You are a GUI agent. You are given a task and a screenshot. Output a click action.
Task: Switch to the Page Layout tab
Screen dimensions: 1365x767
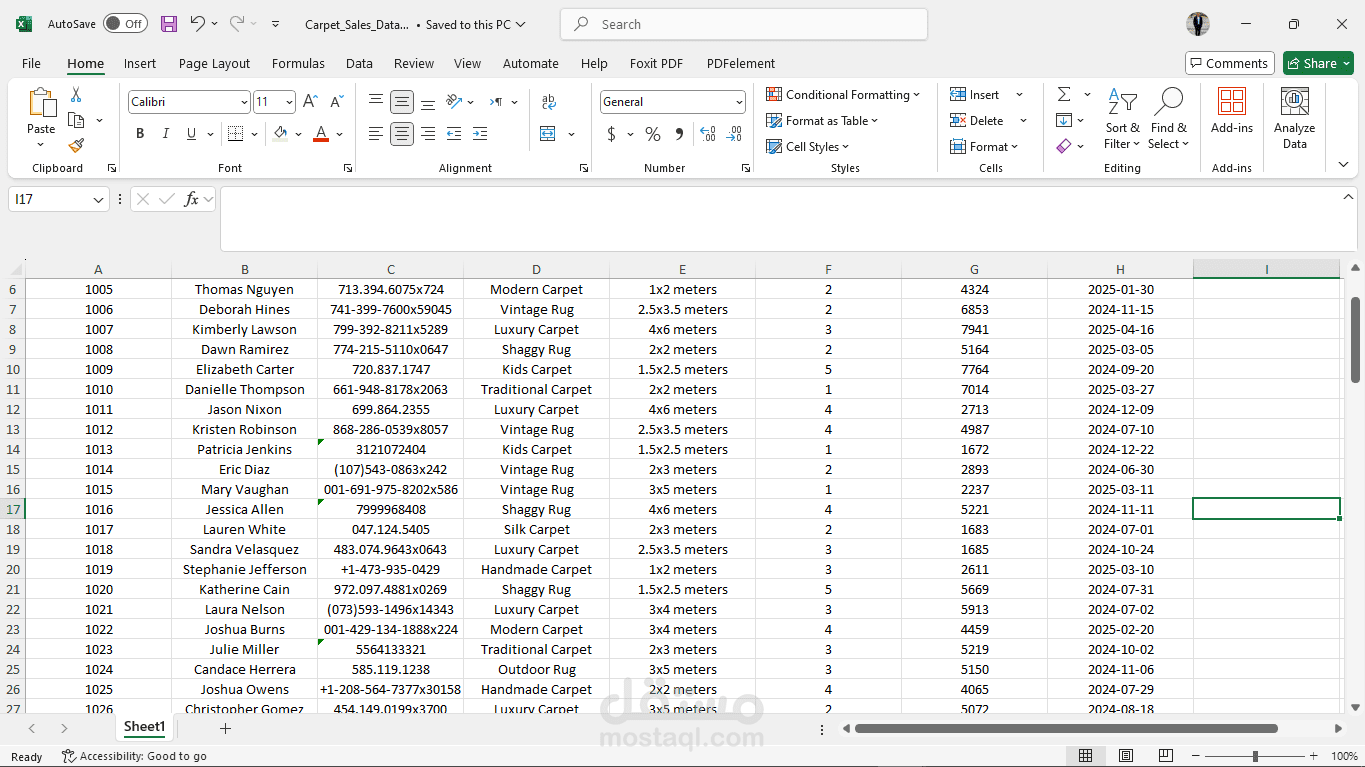[214, 63]
